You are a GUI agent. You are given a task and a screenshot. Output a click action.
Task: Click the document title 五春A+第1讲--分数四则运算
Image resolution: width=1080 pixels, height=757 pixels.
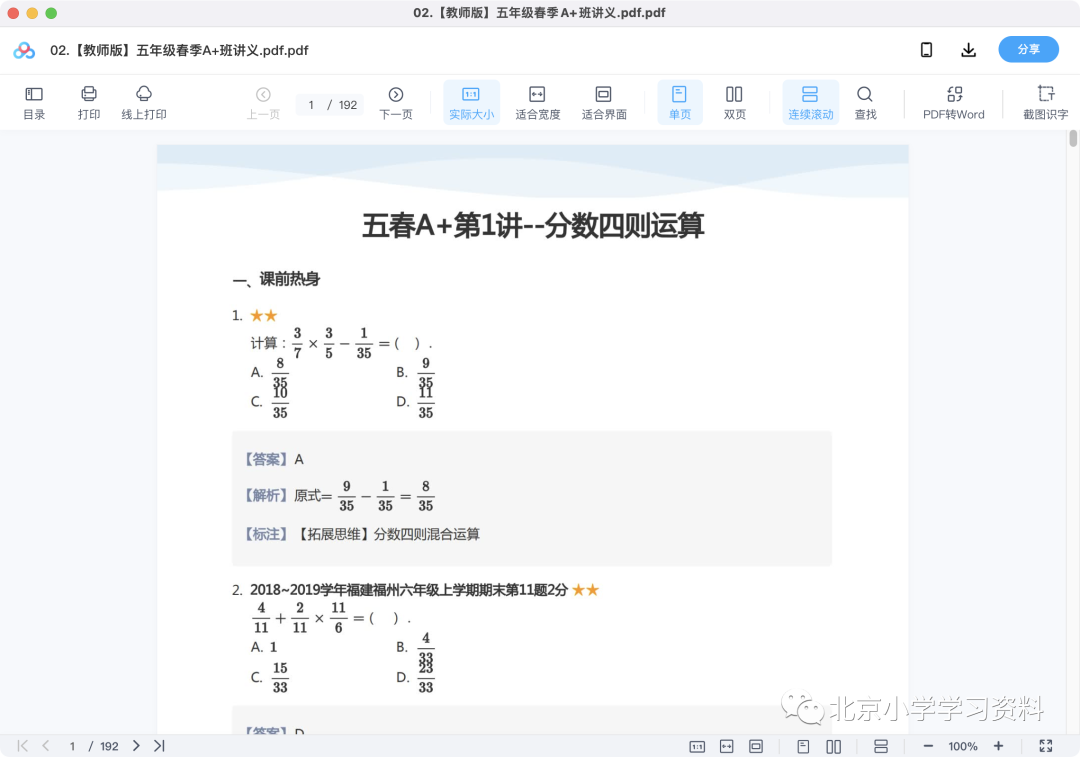click(x=533, y=226)
